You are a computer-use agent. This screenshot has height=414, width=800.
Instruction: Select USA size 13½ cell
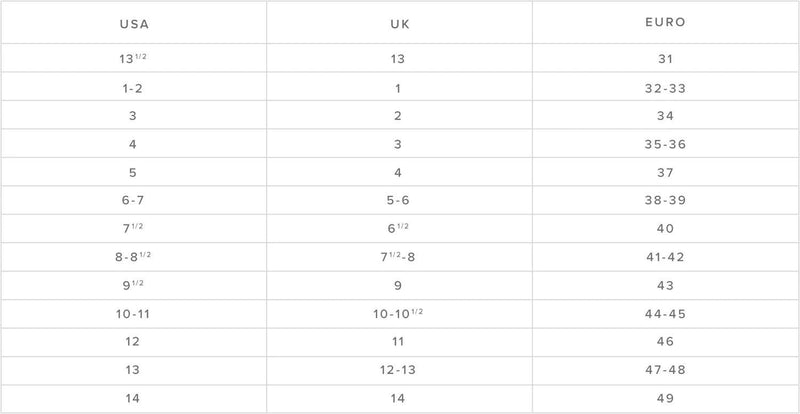(x=132, y=59)
